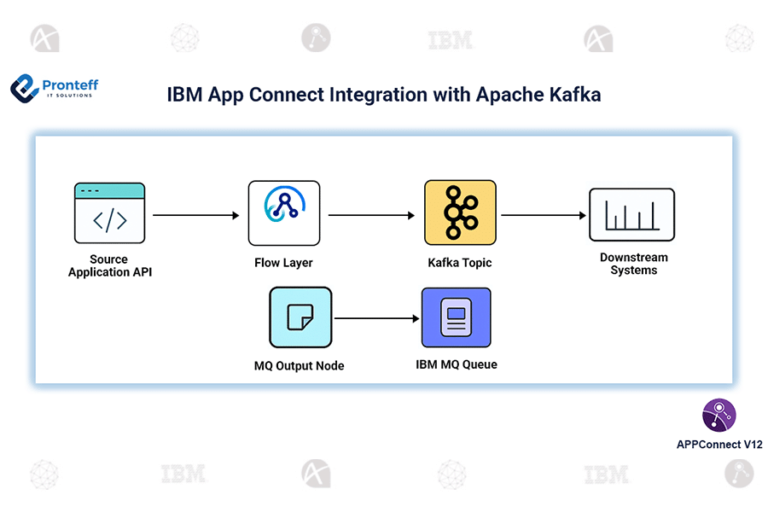This screenshot has height=512, width=768.
Task: Select the "Flow Layer" text label
Action: point(284,263)
